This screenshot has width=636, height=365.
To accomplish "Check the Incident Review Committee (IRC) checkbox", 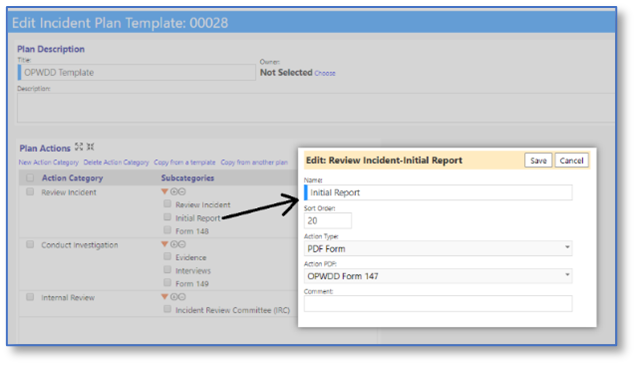I will click(167, 309).
